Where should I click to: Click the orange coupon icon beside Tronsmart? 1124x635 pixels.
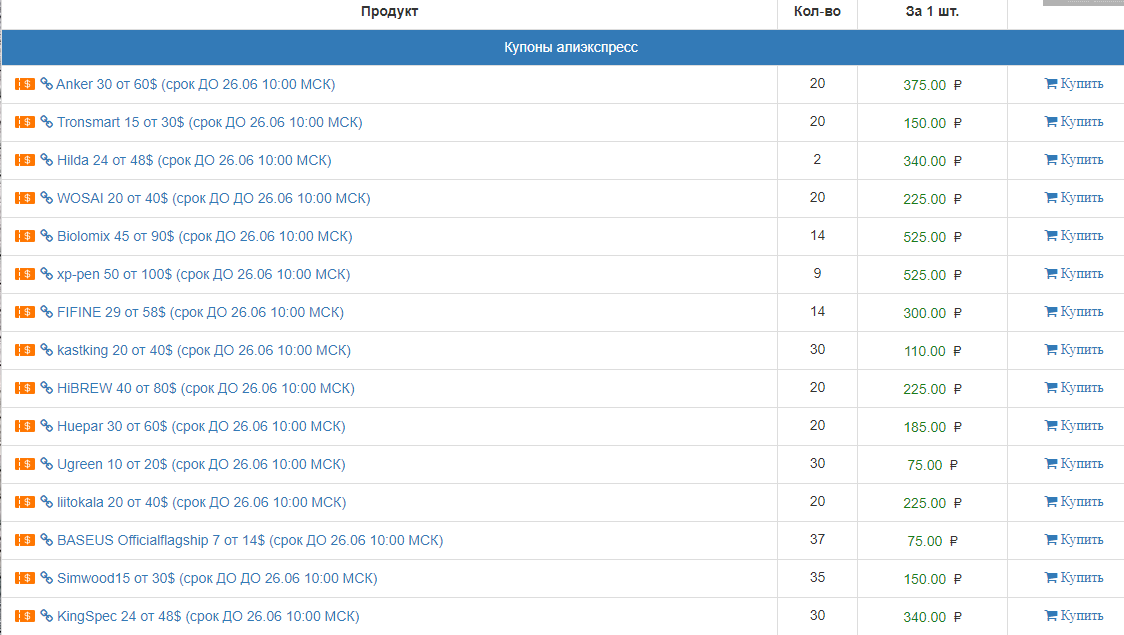24,122
